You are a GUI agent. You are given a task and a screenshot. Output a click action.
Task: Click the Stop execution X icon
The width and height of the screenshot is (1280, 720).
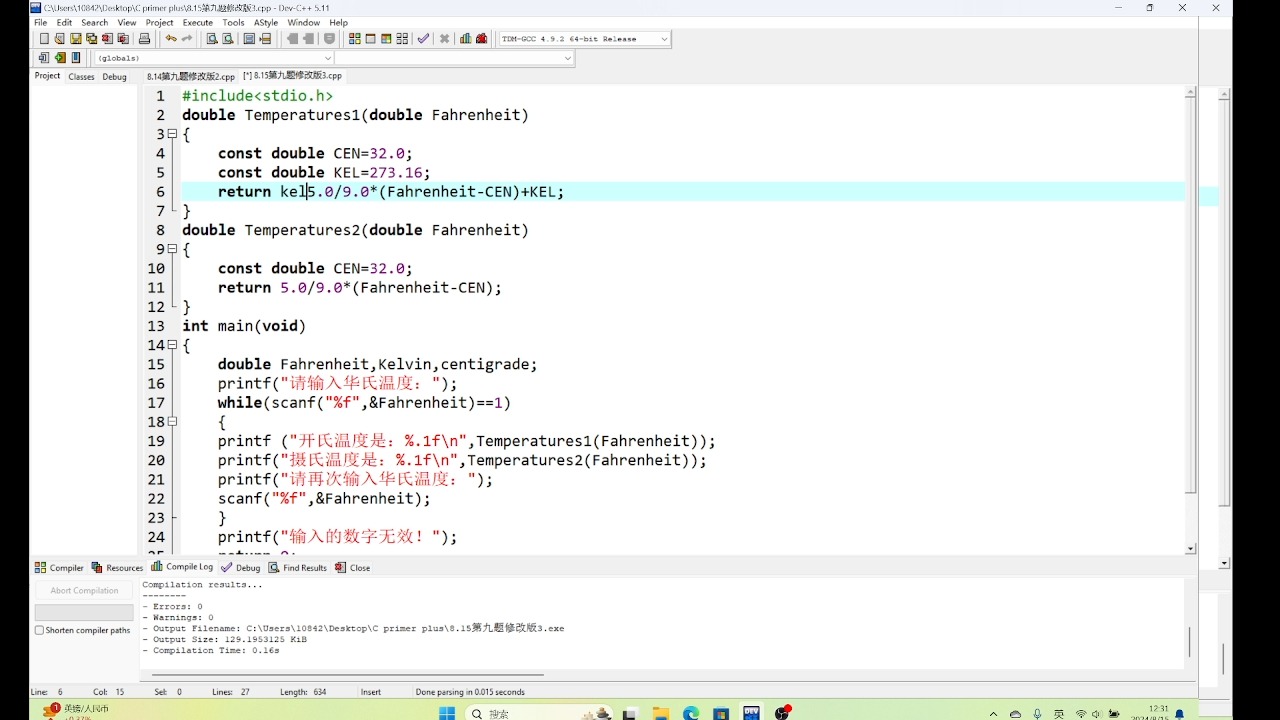tap(445, 39)
